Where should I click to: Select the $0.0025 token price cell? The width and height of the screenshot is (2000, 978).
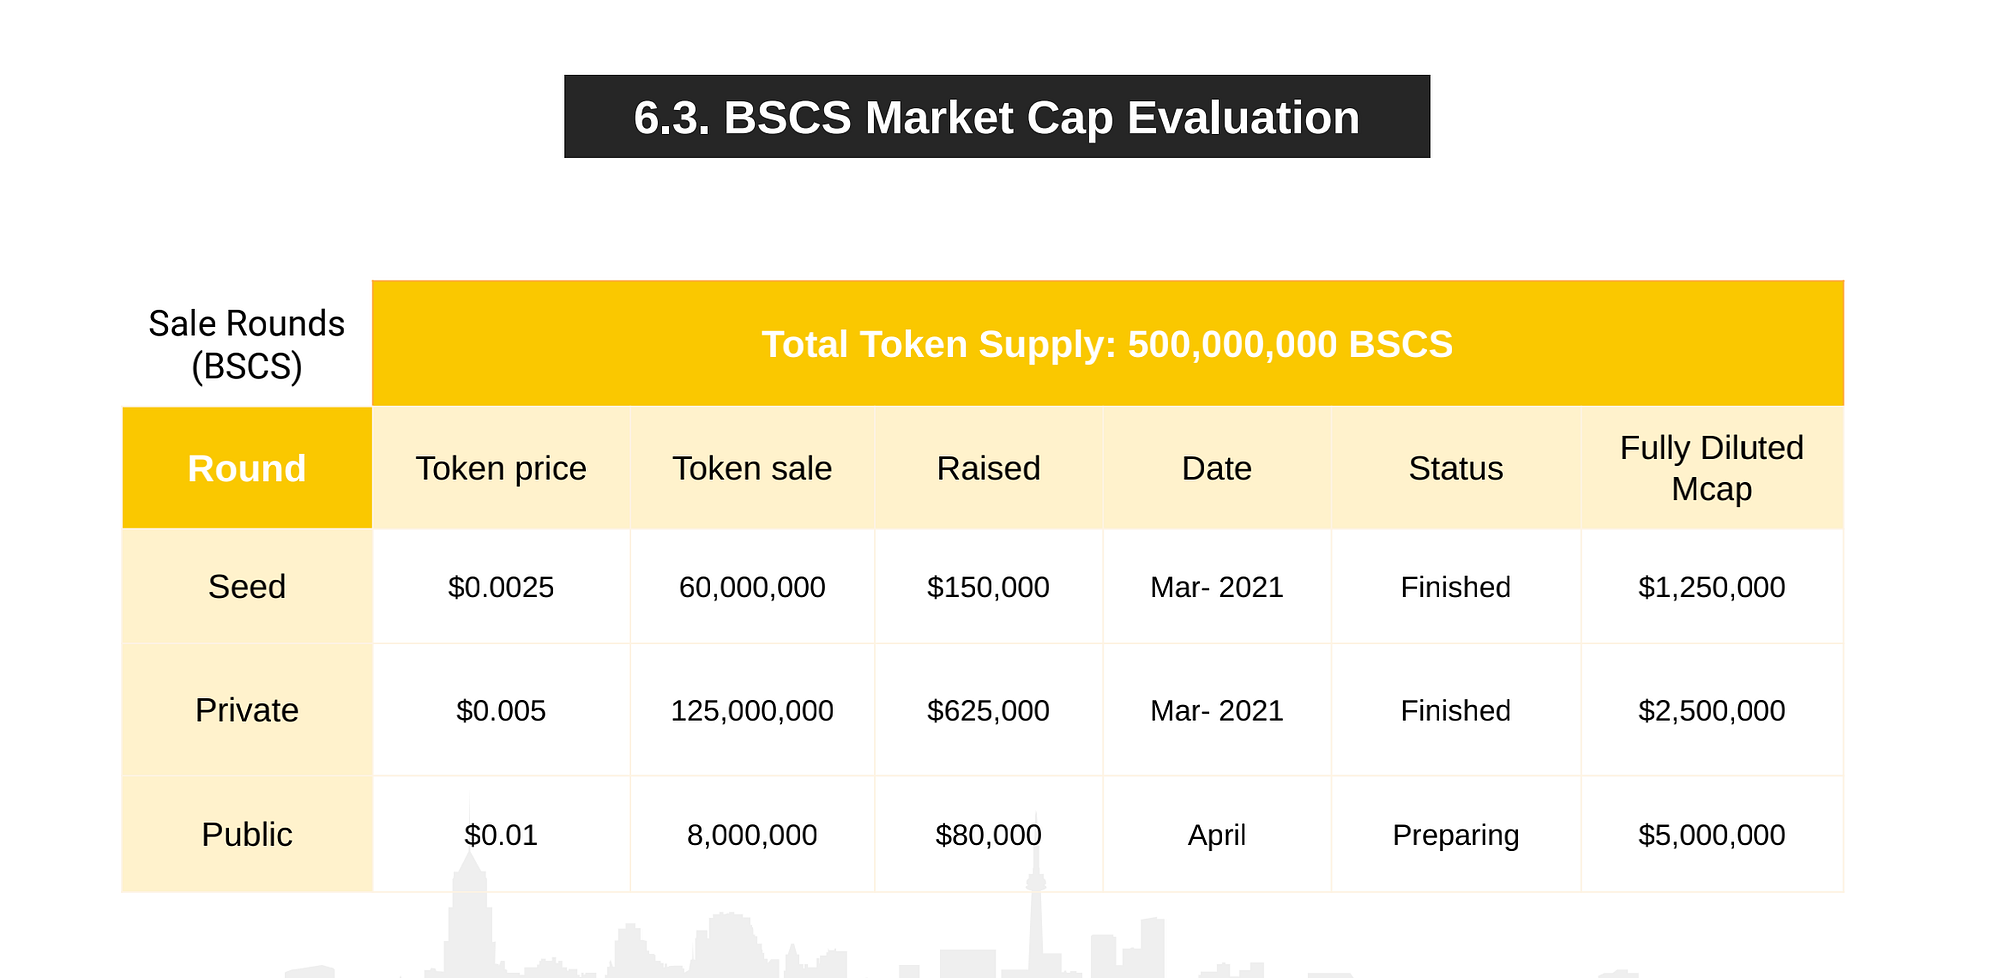click(x=501, y=586)
